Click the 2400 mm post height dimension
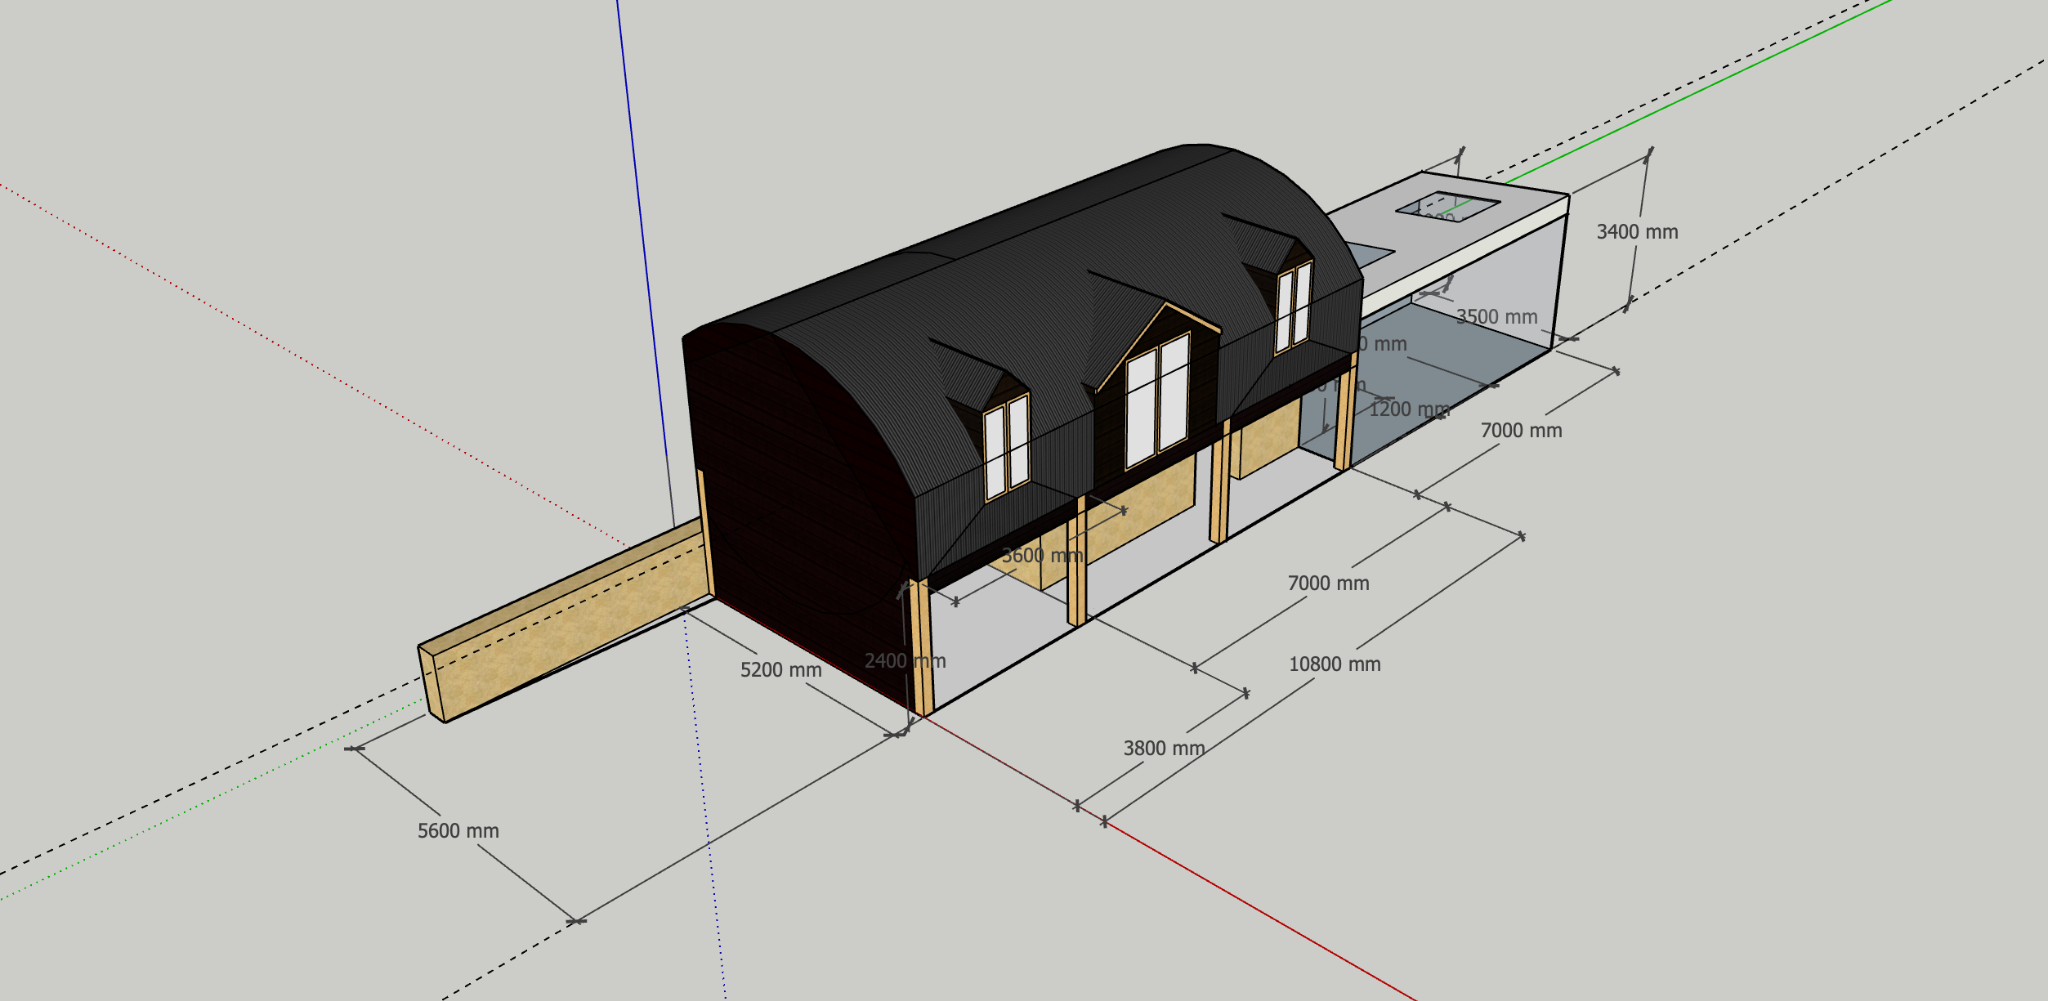This screenshot has width=2048, height=1001. [x=904, y=661]
